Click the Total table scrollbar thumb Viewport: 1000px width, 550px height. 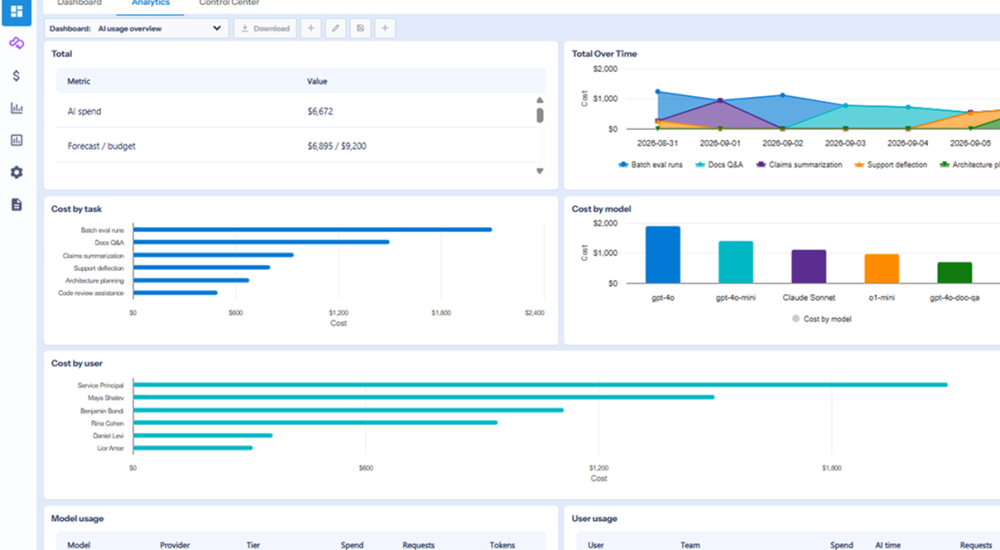click(540, 115)
